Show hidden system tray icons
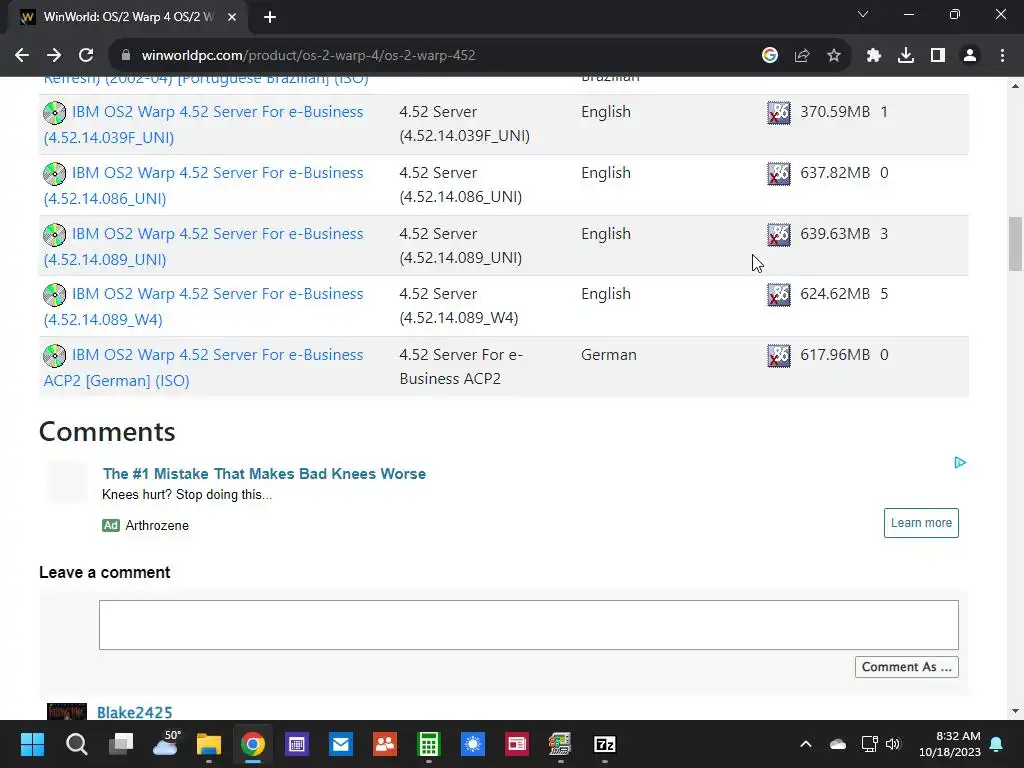The height and width of the screenshot is (768, 1024). (x=806, y=744)
